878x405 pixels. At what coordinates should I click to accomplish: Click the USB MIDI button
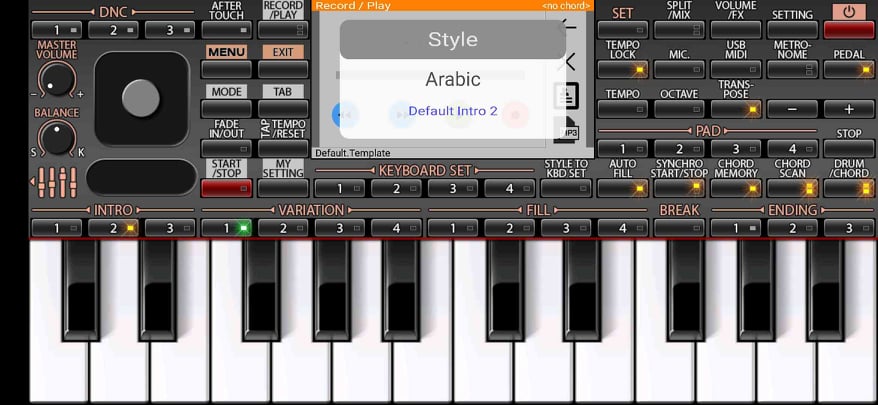click(x=736, y=69)
